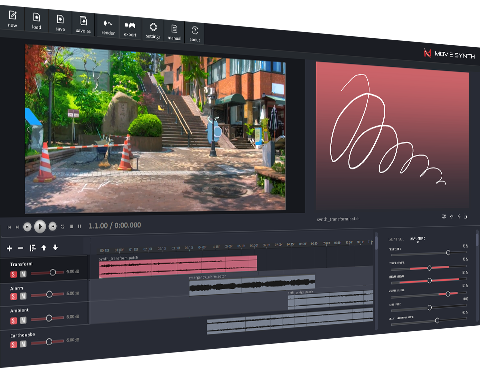Solo the first track with red S
This screenshot has height=371, width=480.
click(13, 274)
